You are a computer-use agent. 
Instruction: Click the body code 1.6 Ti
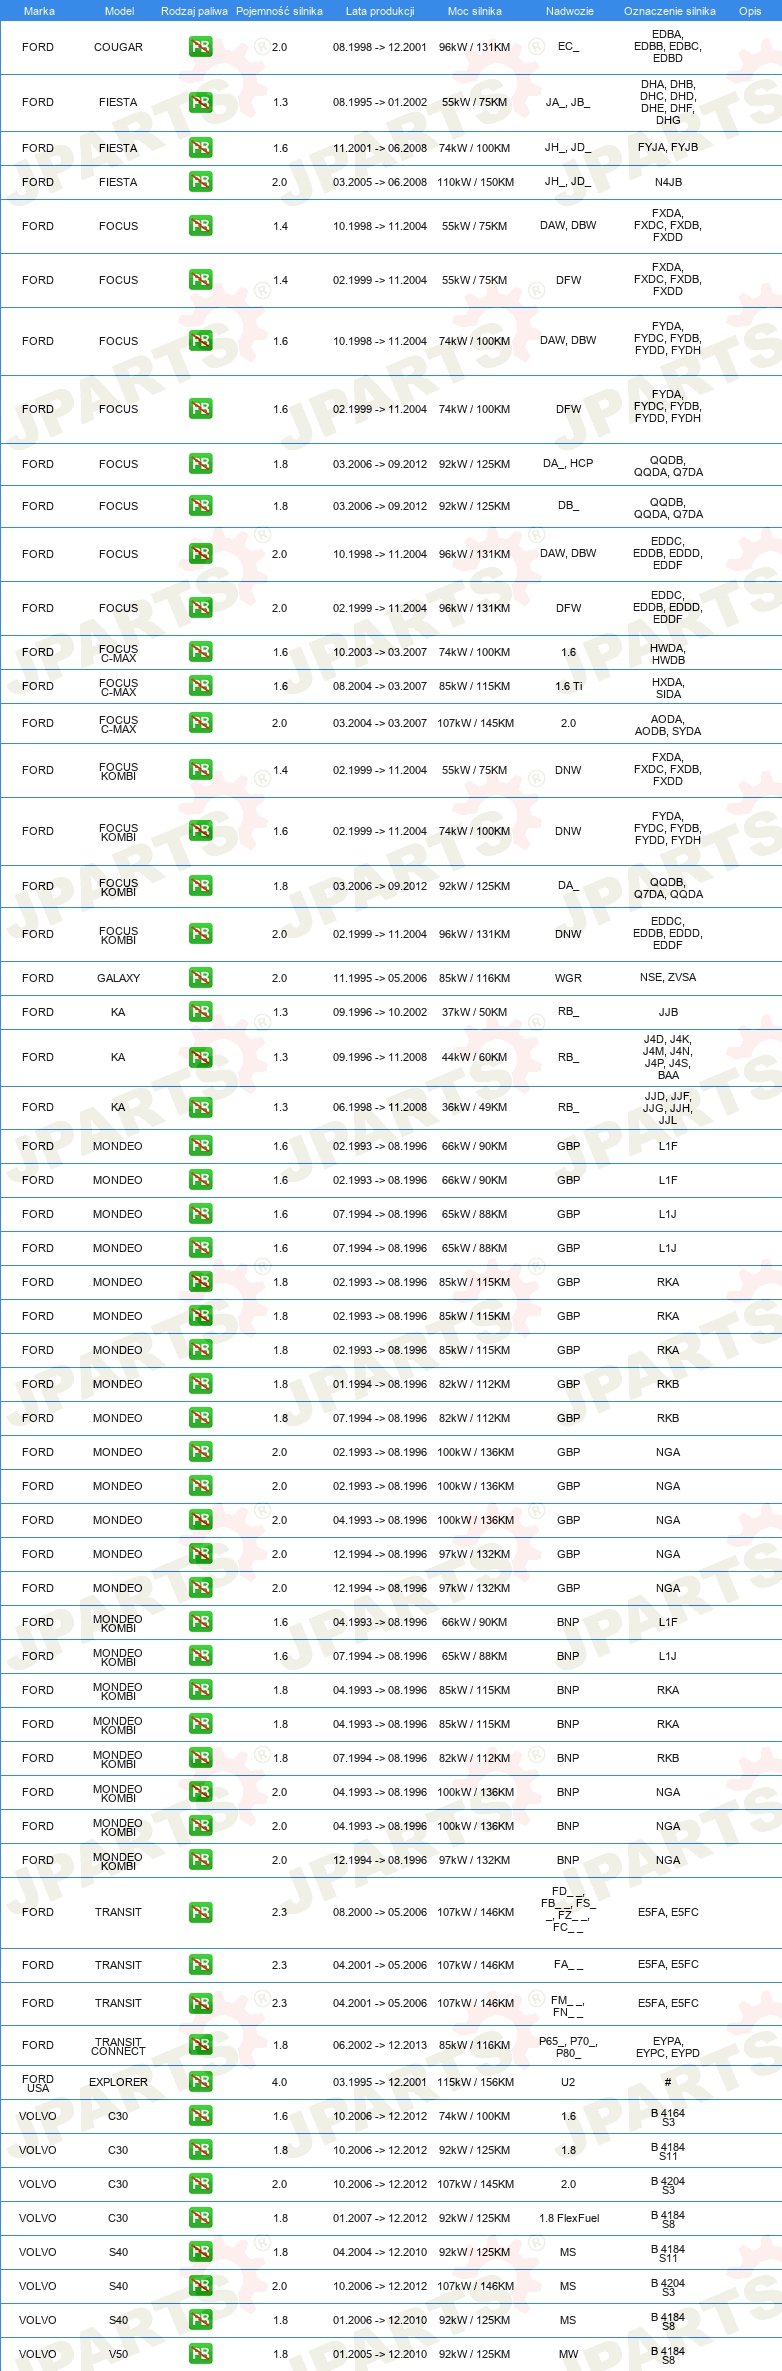coord(568,686)
